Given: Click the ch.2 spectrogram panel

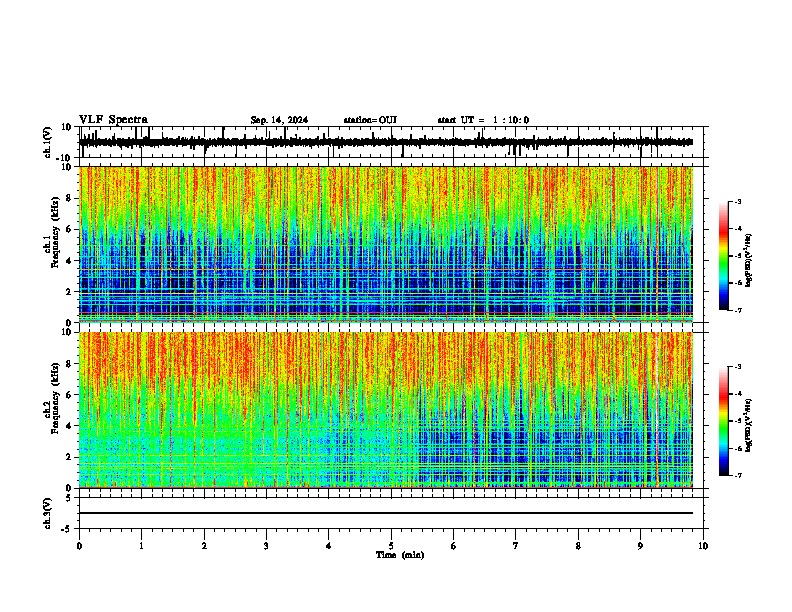Looking at the screenshot, I should 386,410.
